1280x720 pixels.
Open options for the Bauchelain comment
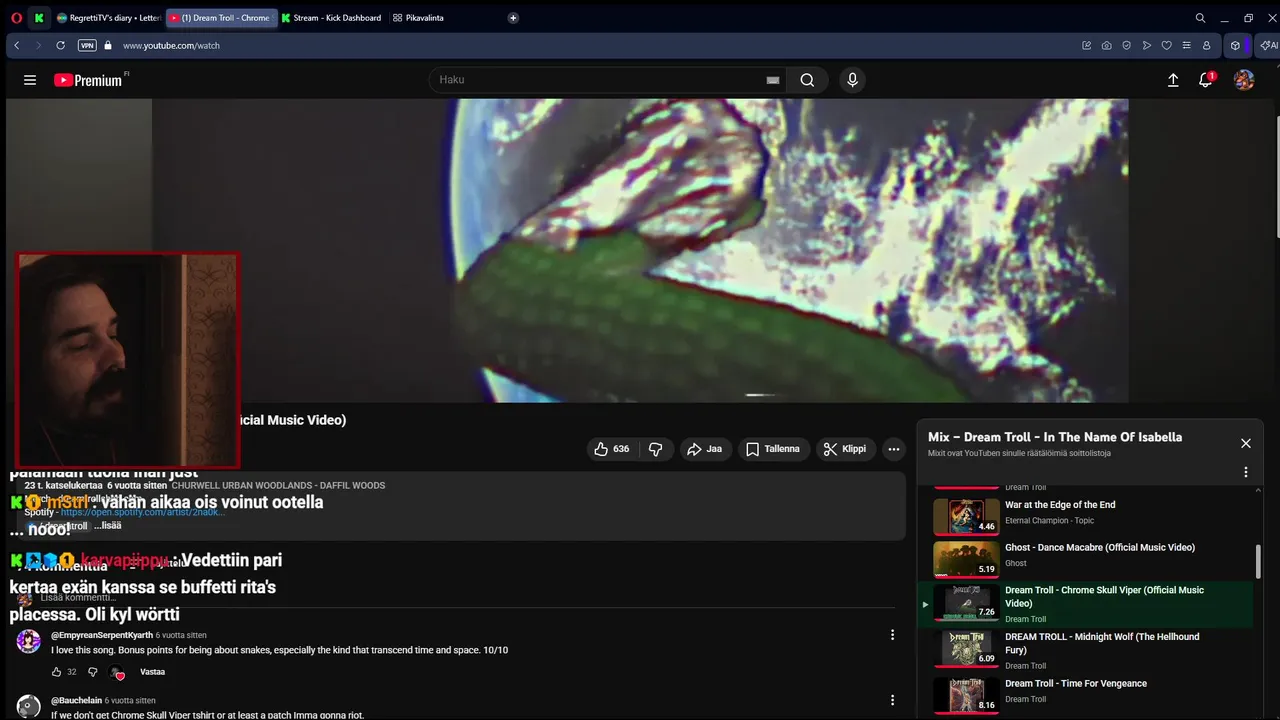tap(893, 701)
